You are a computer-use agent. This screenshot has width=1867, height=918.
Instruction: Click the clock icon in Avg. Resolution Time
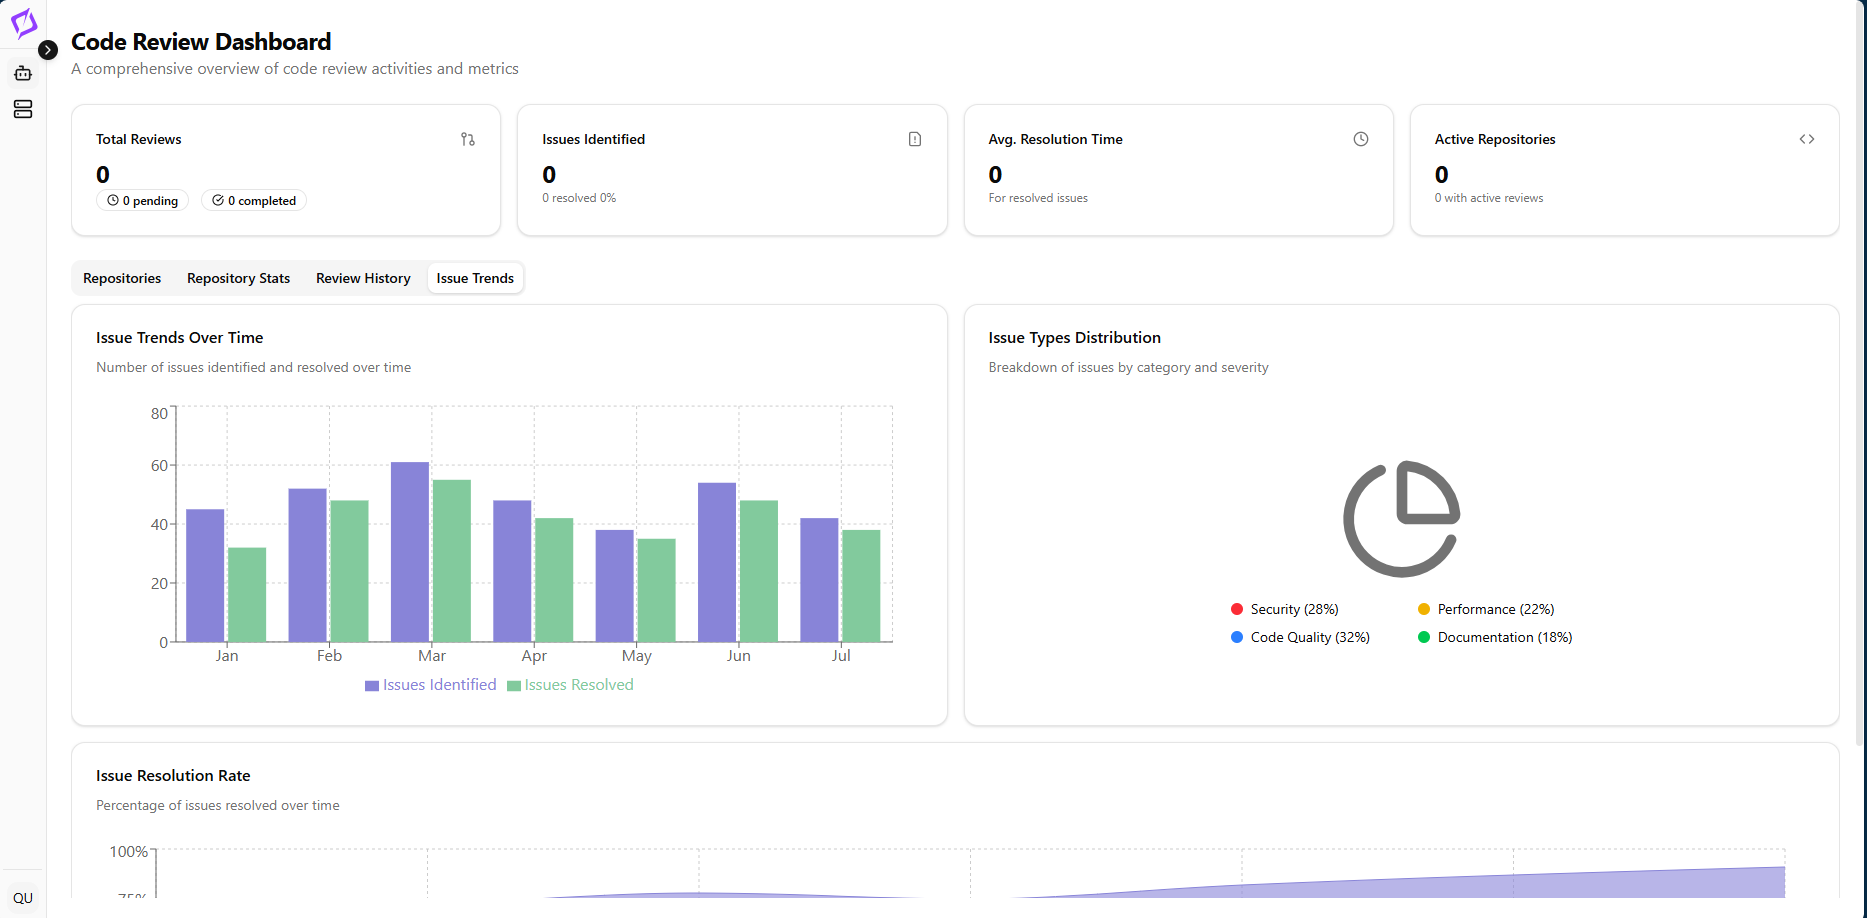coord(1361,139)
